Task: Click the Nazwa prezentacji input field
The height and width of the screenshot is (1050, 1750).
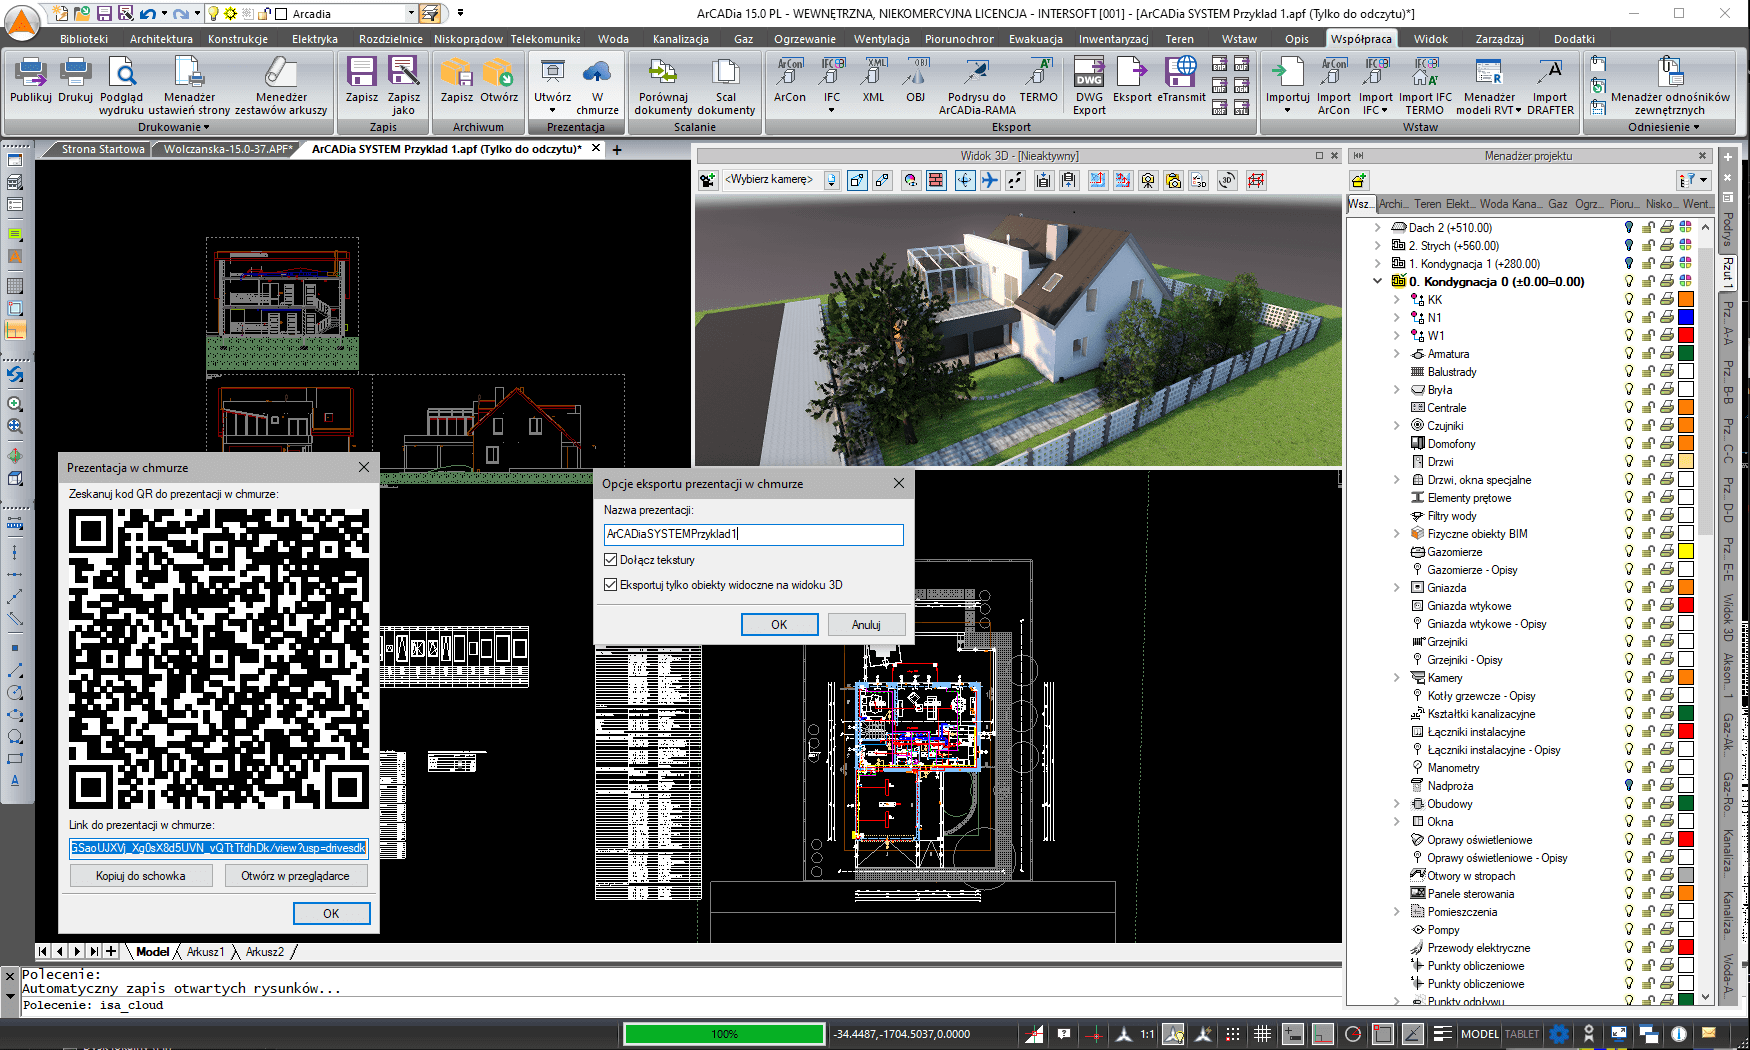Action: 753,534
